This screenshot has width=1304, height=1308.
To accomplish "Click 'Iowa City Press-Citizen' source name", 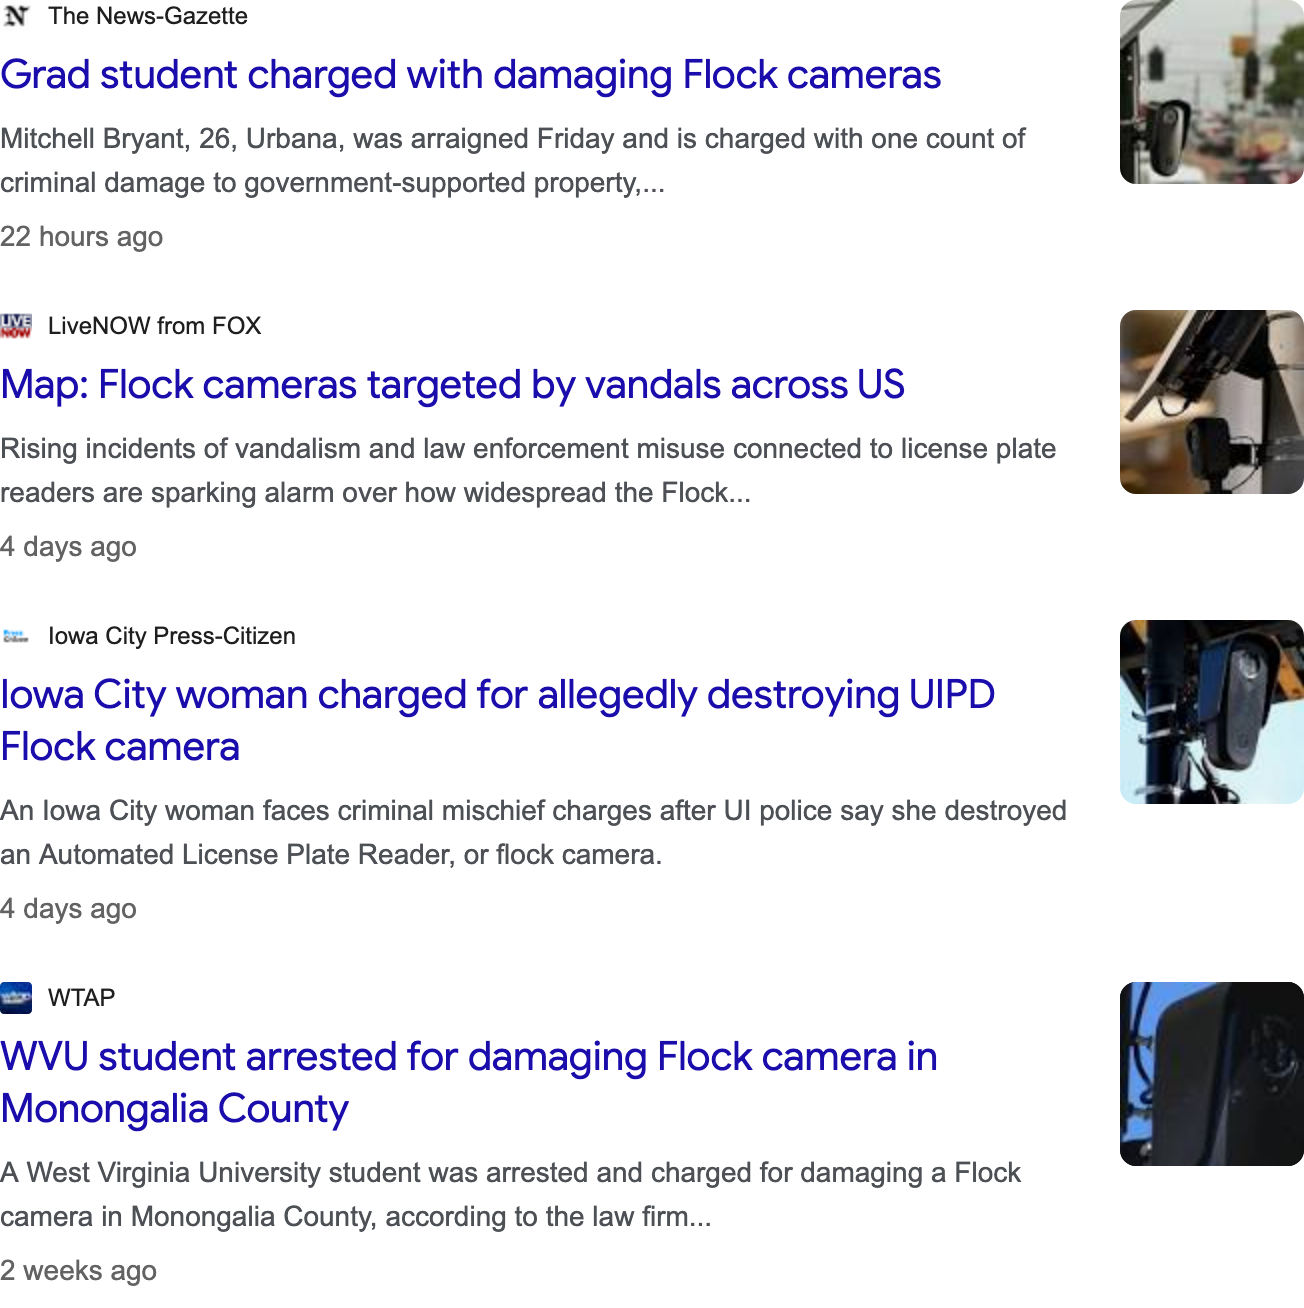I will 172,636.
